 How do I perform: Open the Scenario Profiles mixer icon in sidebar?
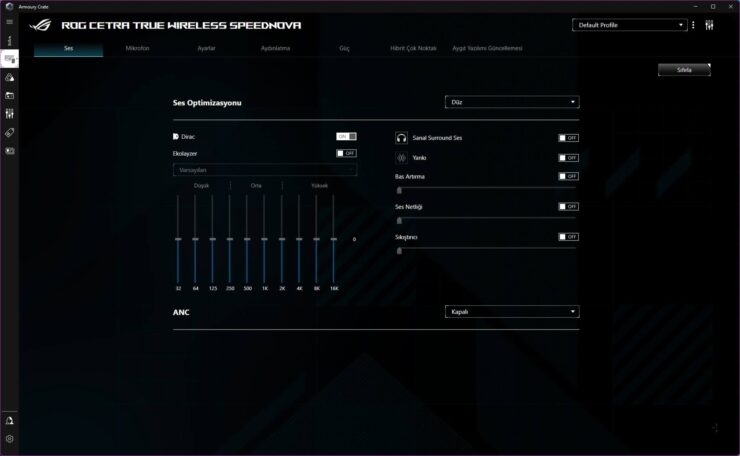click(9, 114)
